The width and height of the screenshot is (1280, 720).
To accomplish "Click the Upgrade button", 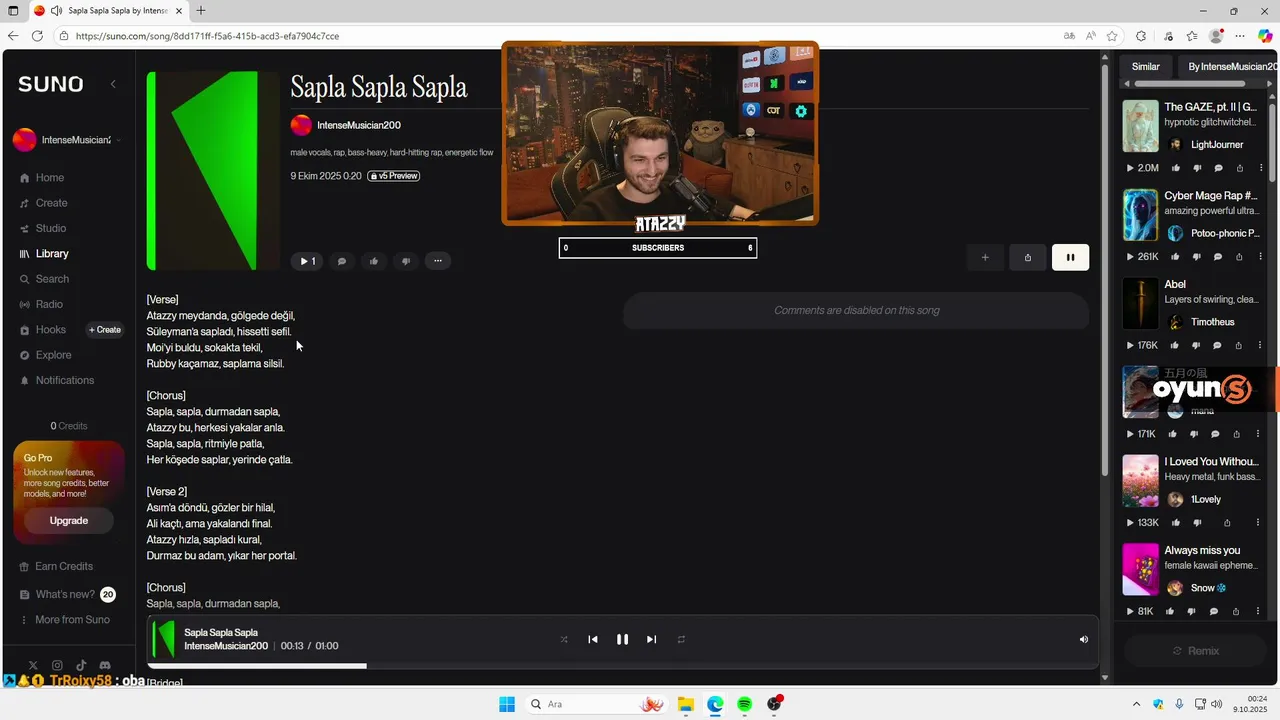I will click(69, 521).
